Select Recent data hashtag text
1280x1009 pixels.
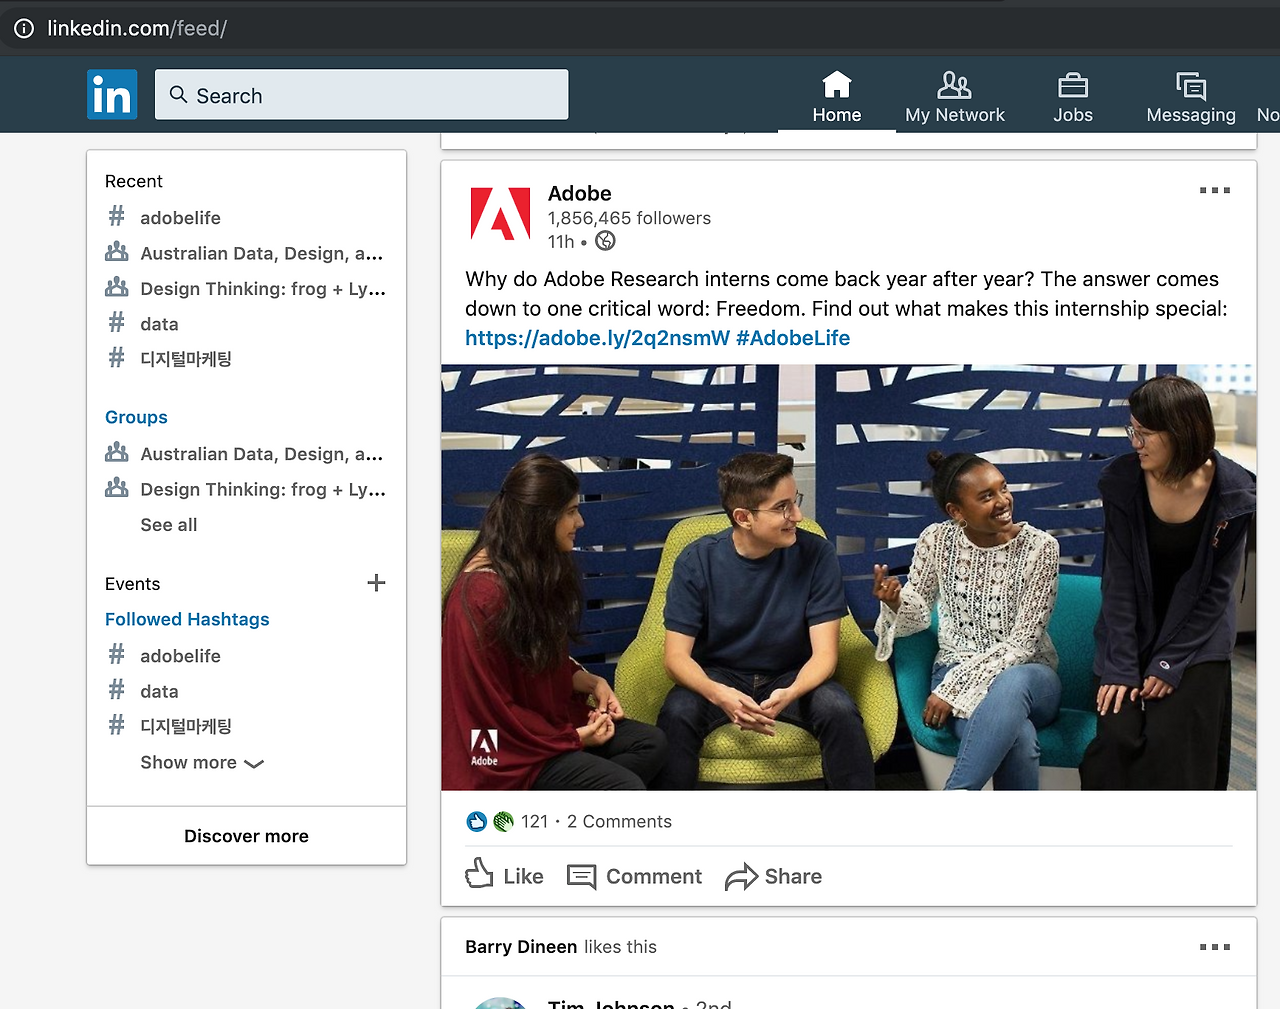pos(159,324)
